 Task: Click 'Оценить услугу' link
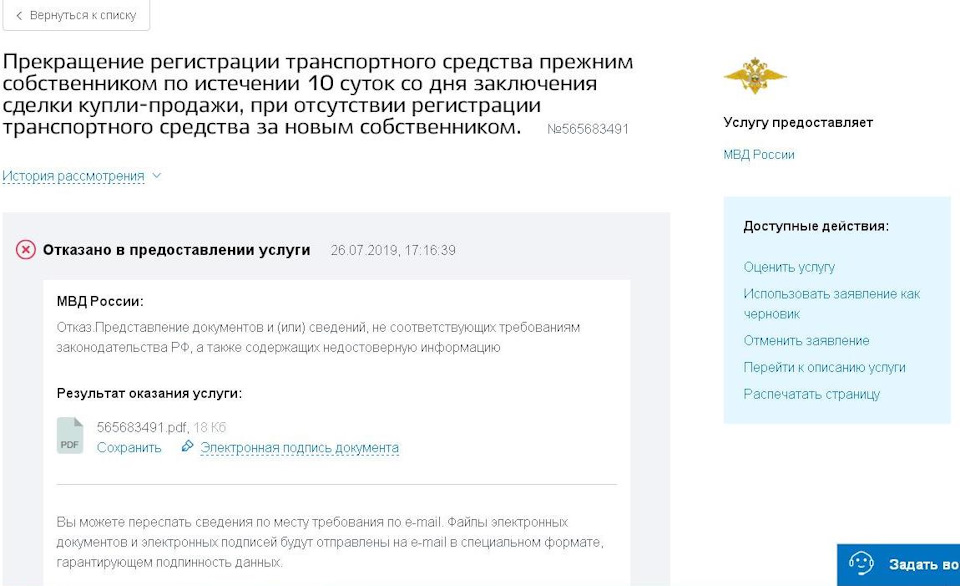[x=789, y=267]
